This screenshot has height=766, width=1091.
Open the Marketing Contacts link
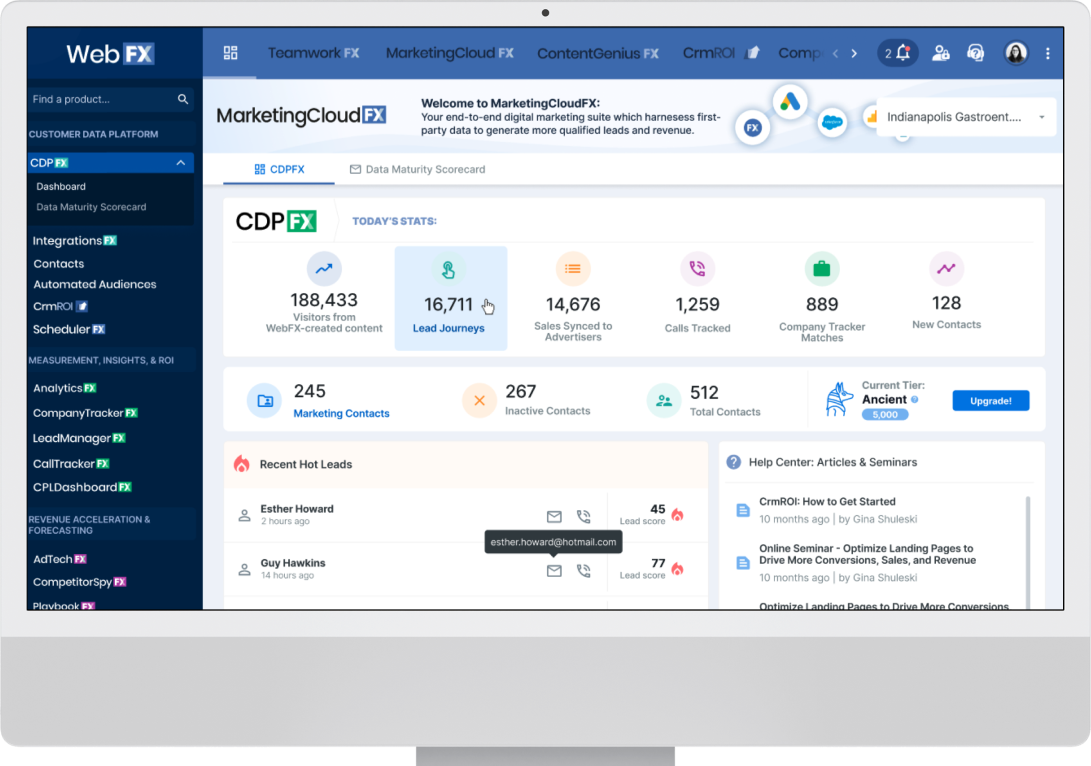coord(342,413)
